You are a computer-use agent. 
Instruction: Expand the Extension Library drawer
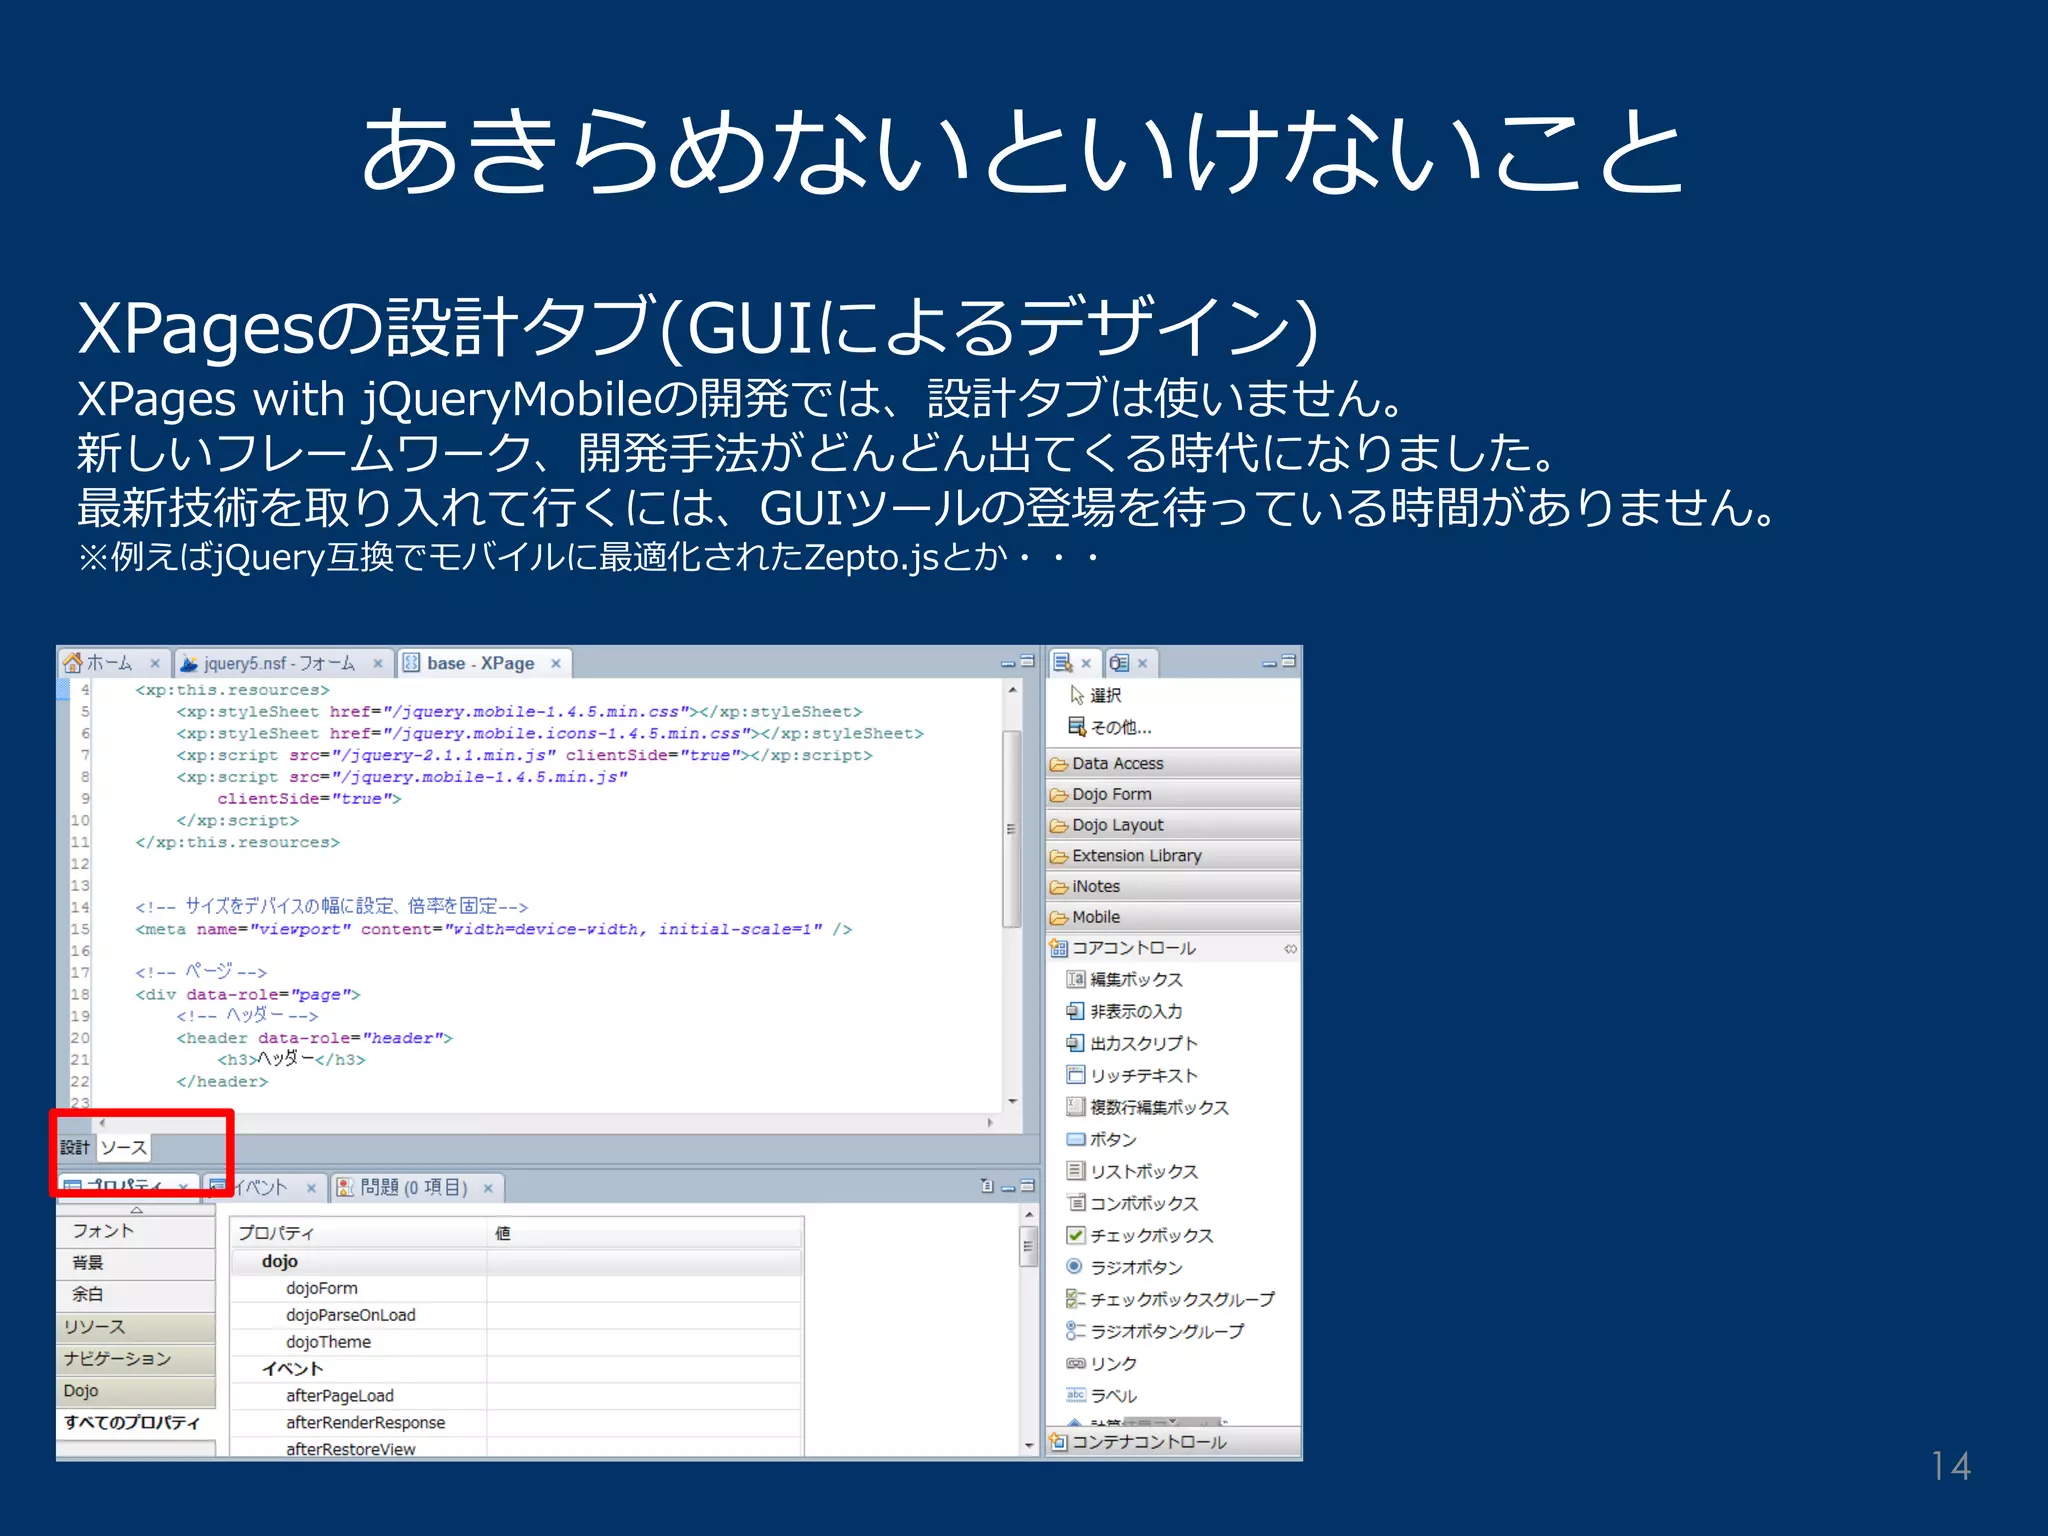(x=1173, y=856)
